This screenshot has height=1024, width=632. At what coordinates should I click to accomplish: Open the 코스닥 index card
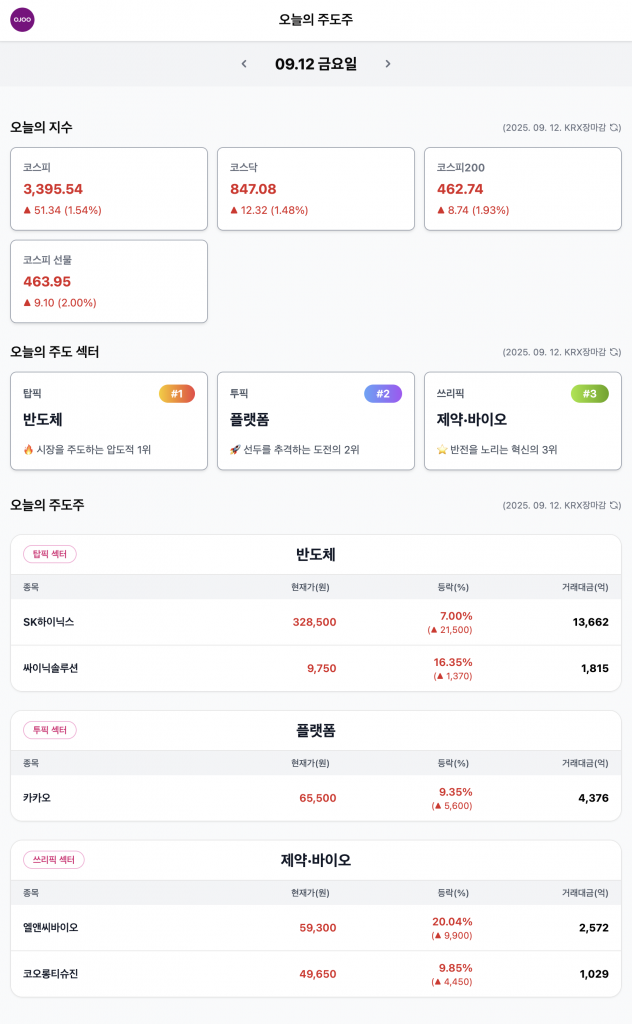pyautogui.click(x=315, y=189)
